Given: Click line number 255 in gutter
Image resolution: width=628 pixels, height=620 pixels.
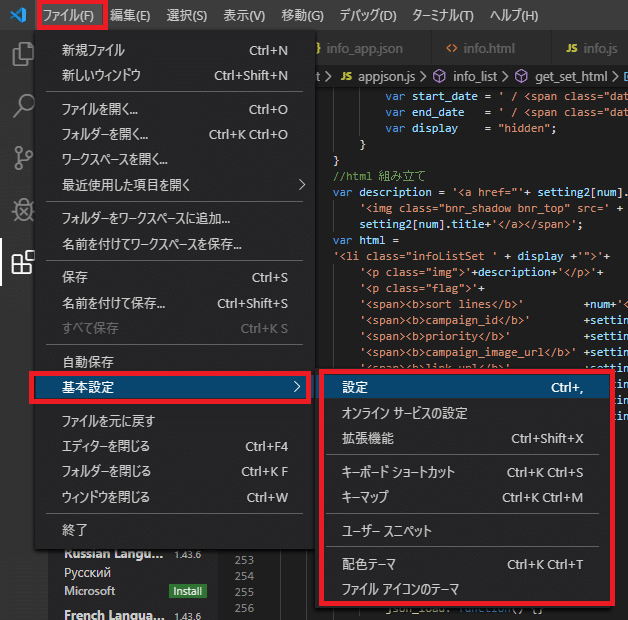Looking at the screenshot, I should click(244, 592).
